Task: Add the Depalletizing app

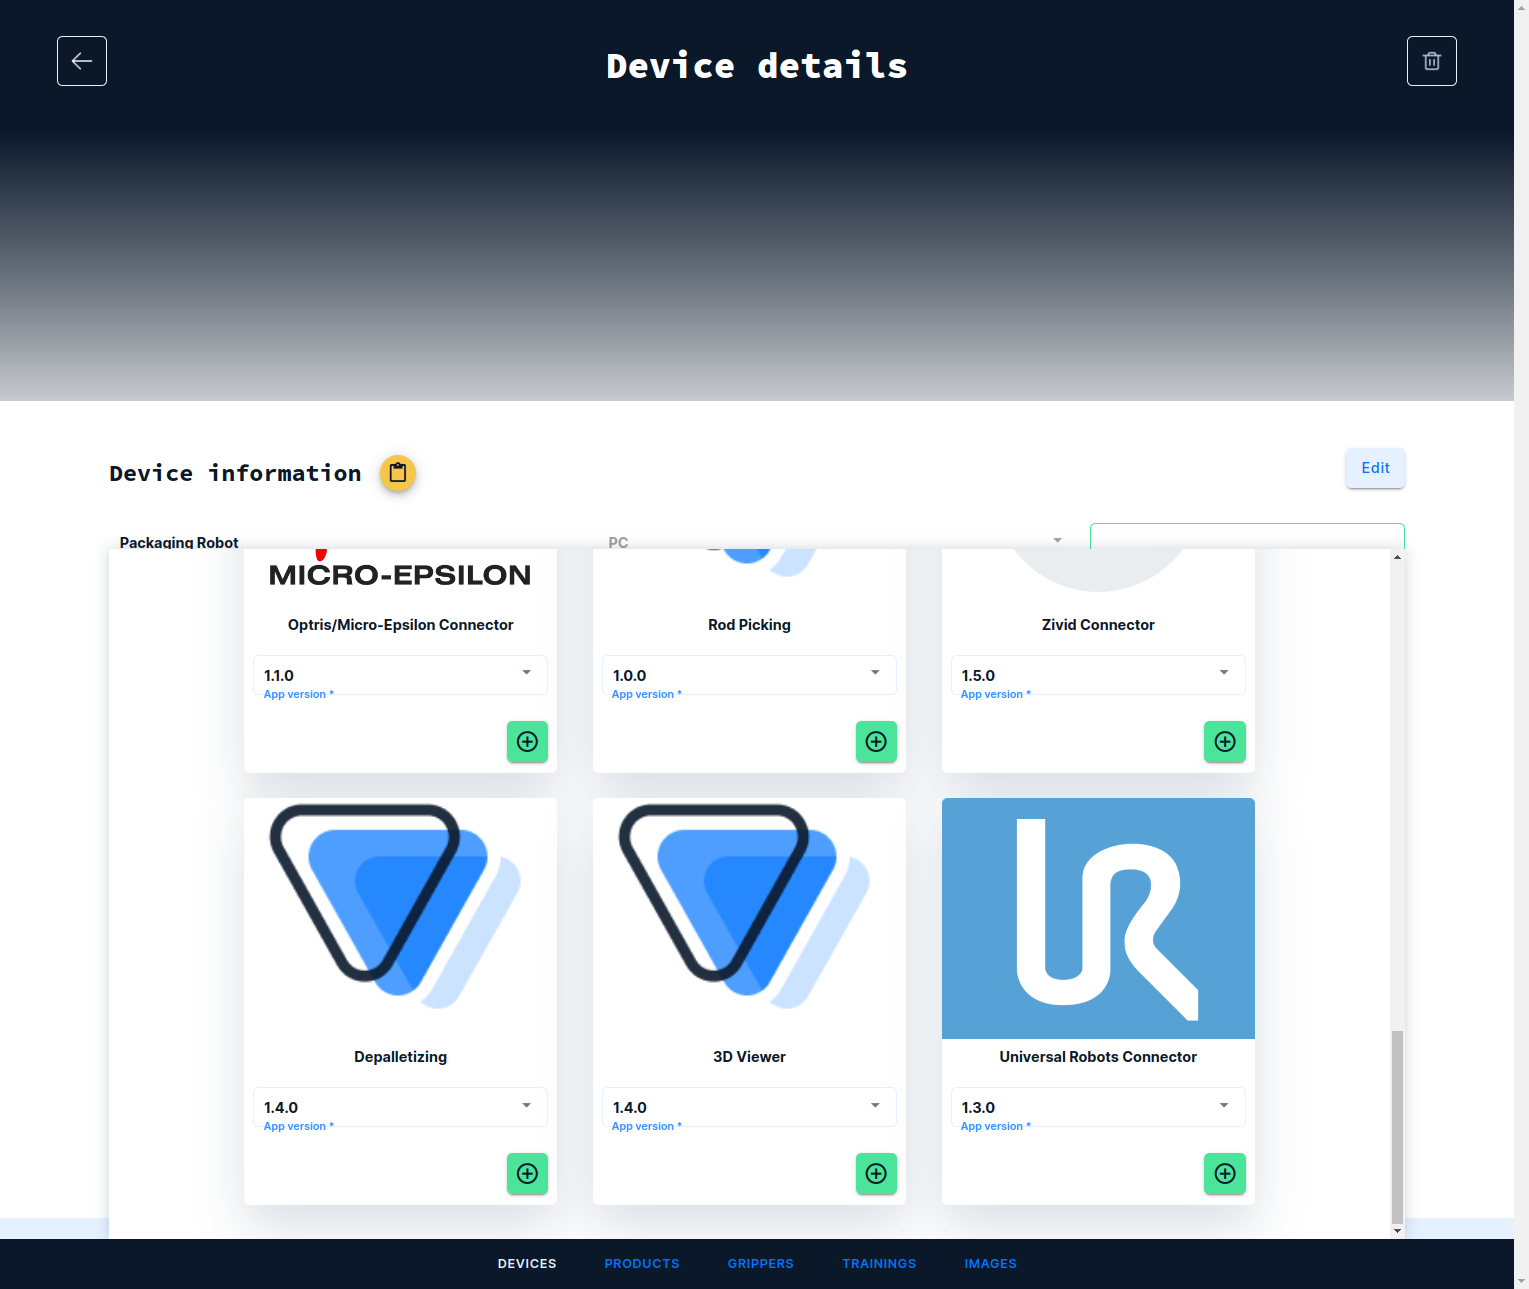Action: click(527, 1174)
